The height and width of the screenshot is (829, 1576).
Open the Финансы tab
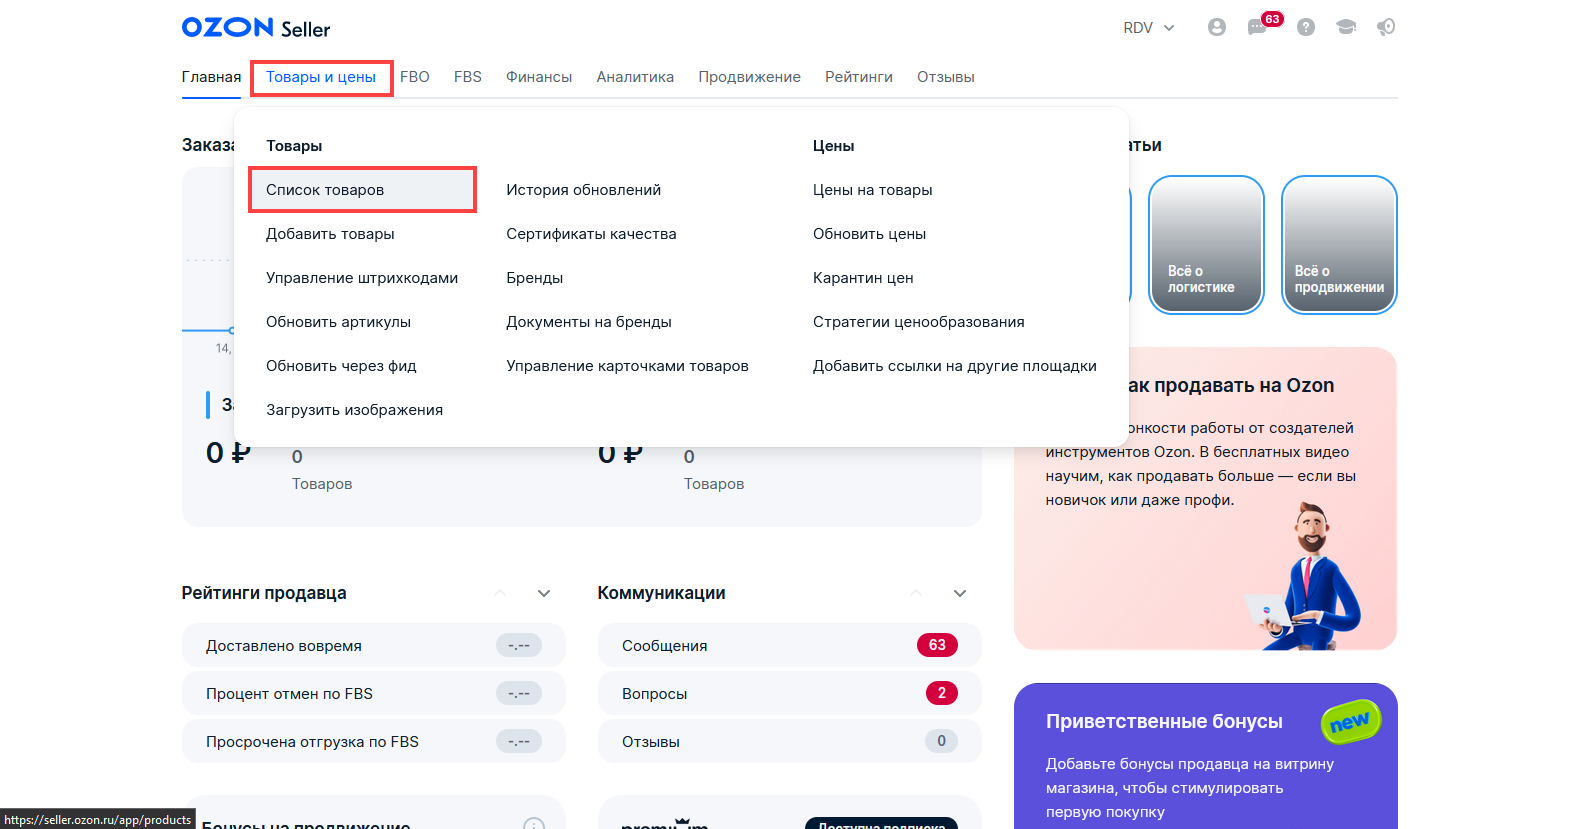539,77
